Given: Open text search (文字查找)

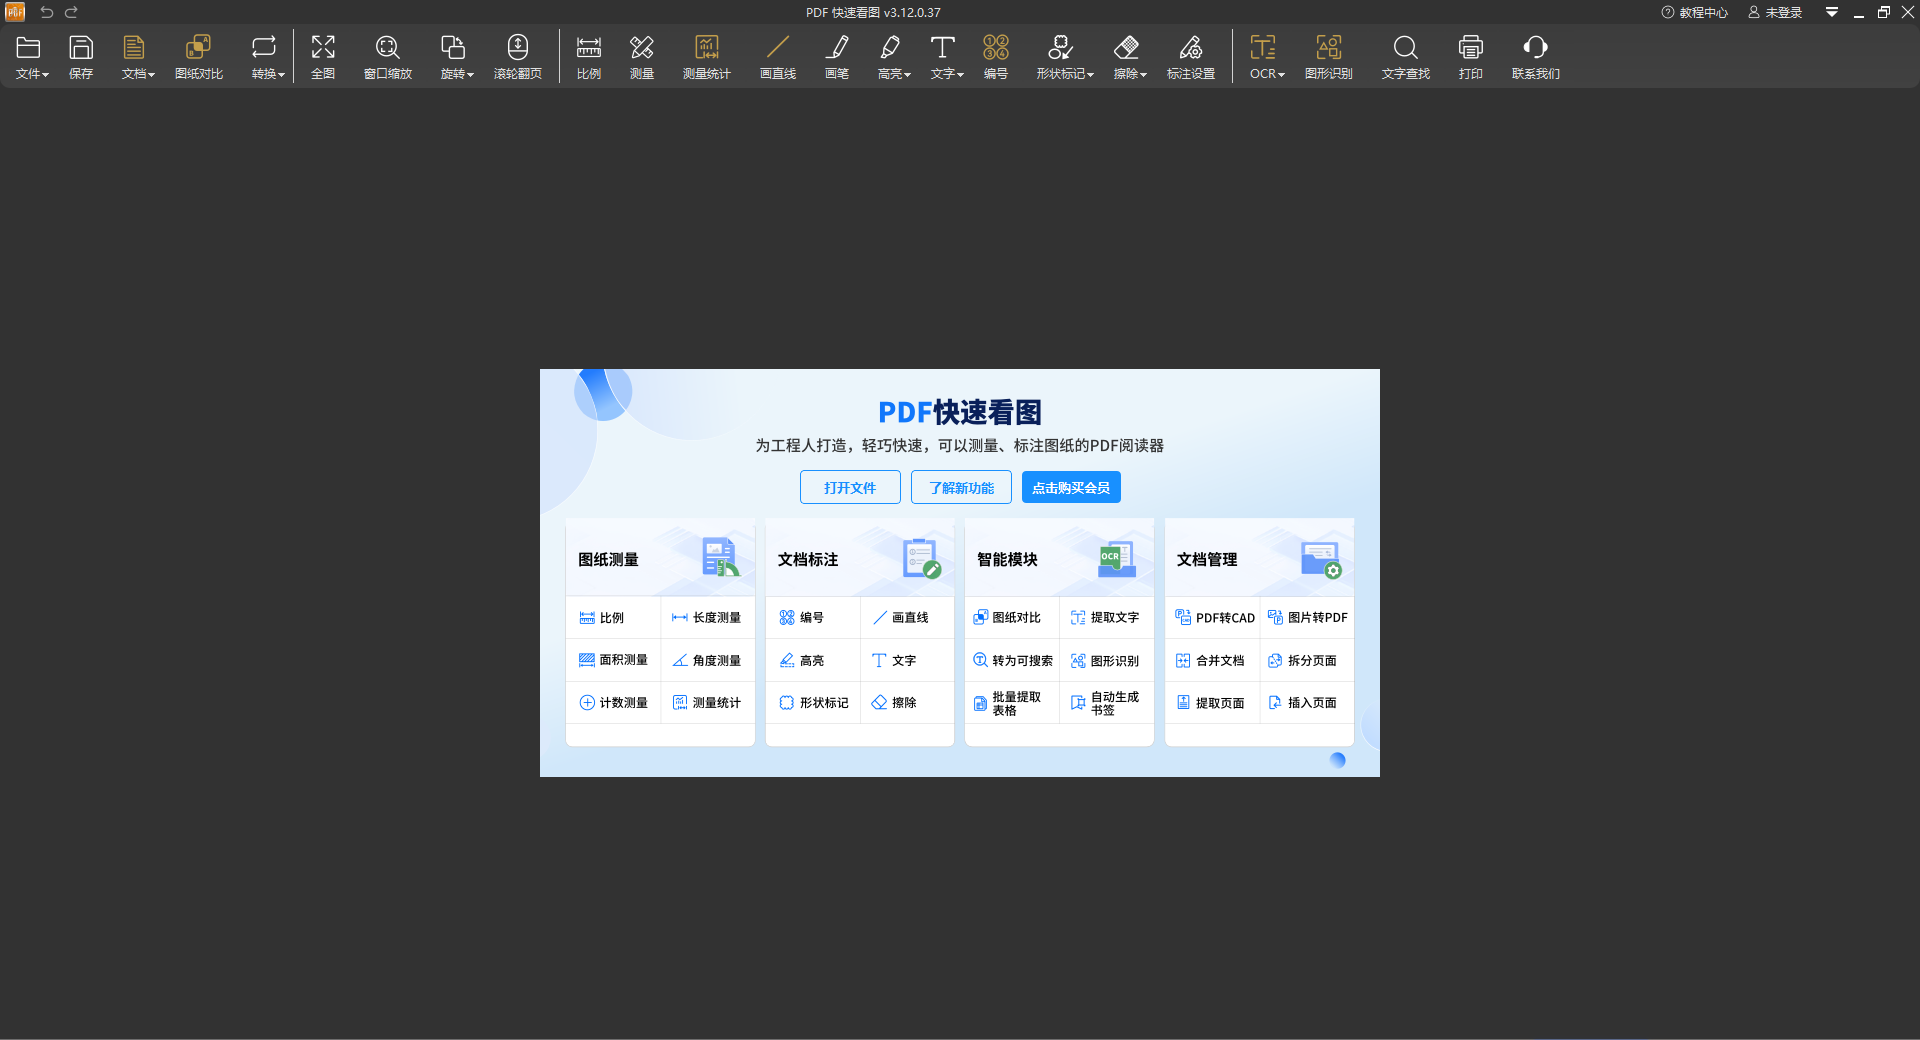Looking at the screenshot, I should (x=1406, y=57).
